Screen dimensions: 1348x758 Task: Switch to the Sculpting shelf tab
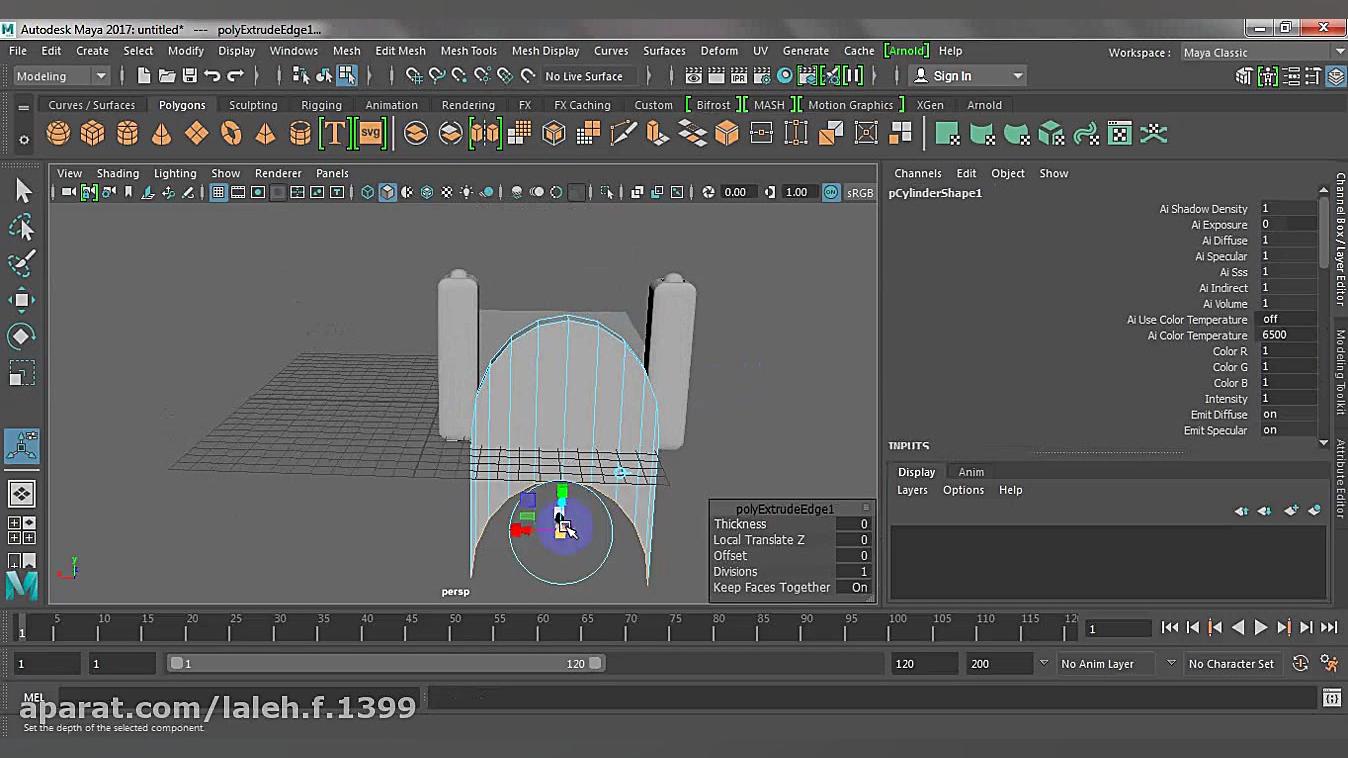click(x=253, y=105)
